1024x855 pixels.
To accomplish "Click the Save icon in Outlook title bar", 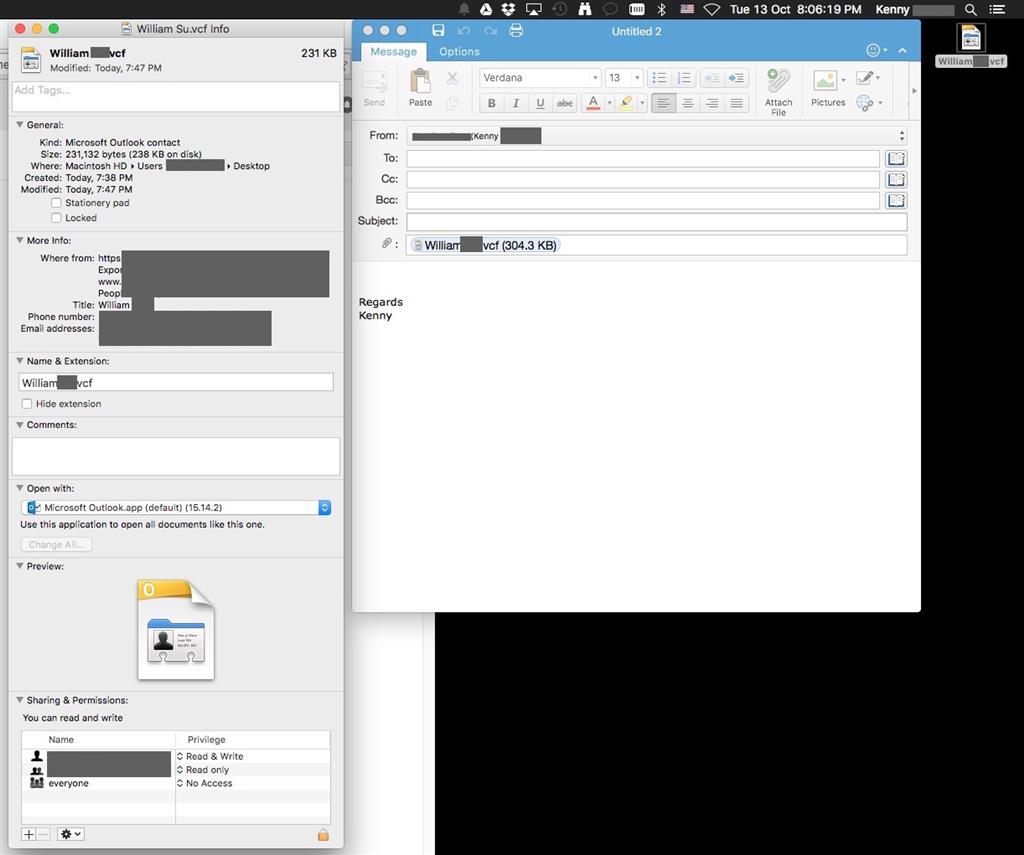I will [x=438, y=31].
